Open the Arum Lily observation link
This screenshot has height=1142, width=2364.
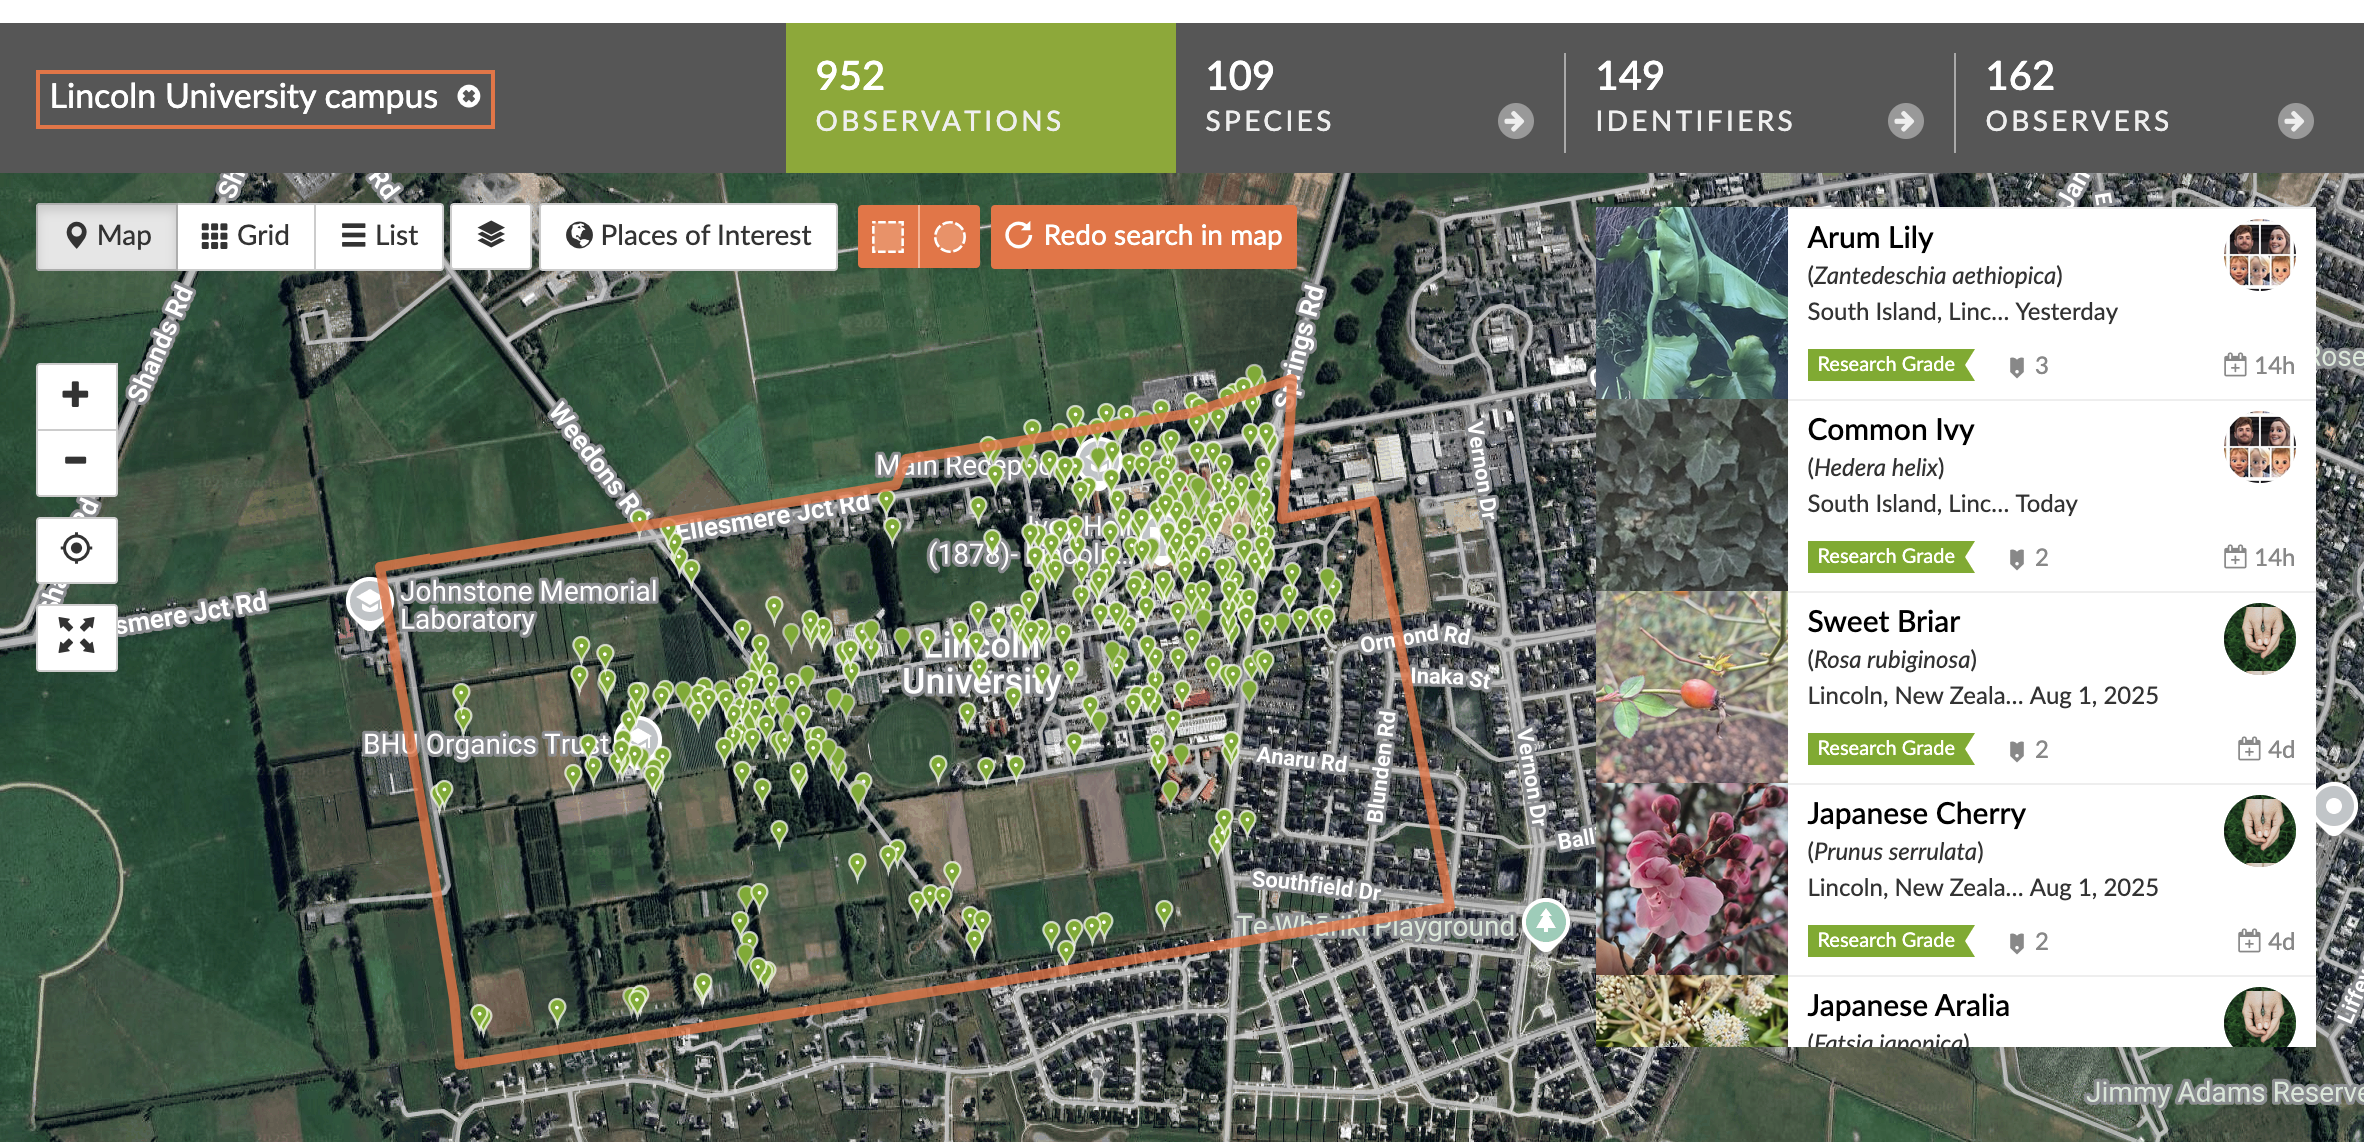tap(1869, 238)
